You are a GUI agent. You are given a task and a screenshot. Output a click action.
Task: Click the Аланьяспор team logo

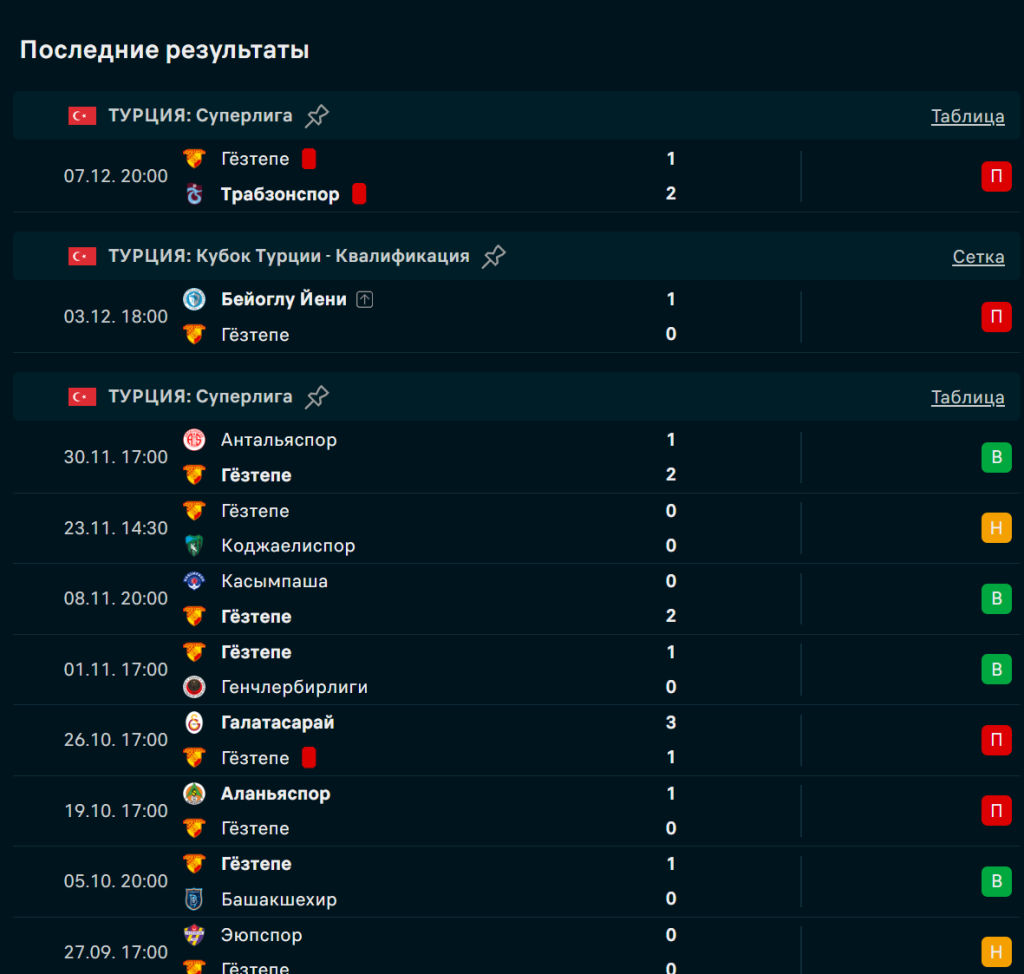(194, 794)
